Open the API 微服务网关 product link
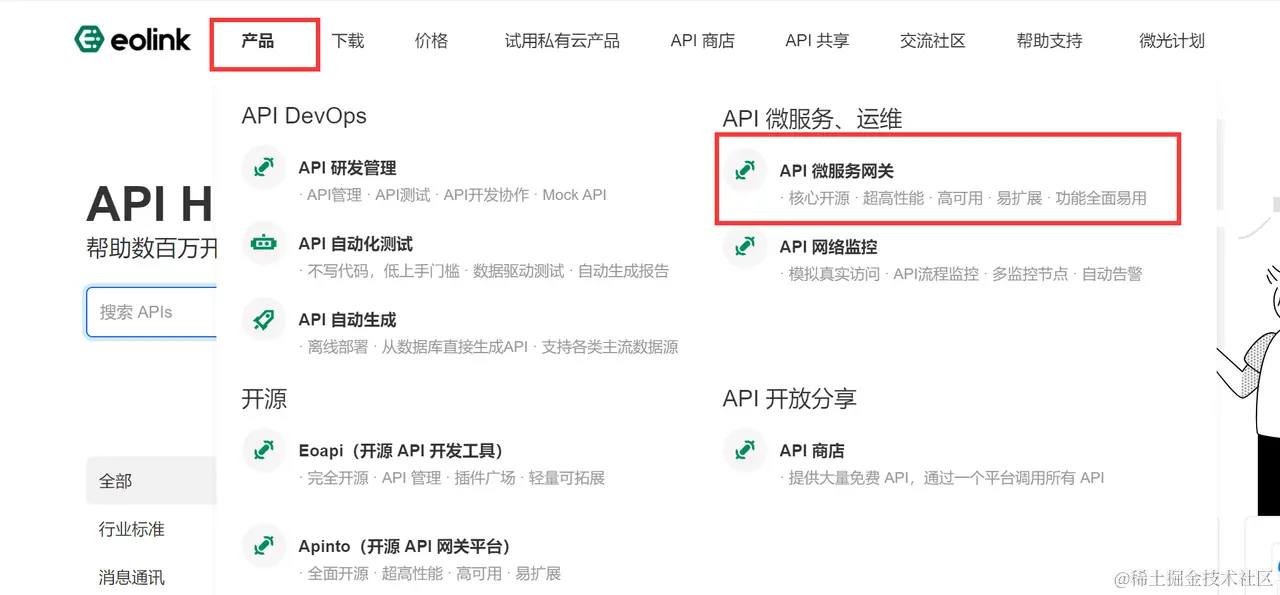 point(836,171)
